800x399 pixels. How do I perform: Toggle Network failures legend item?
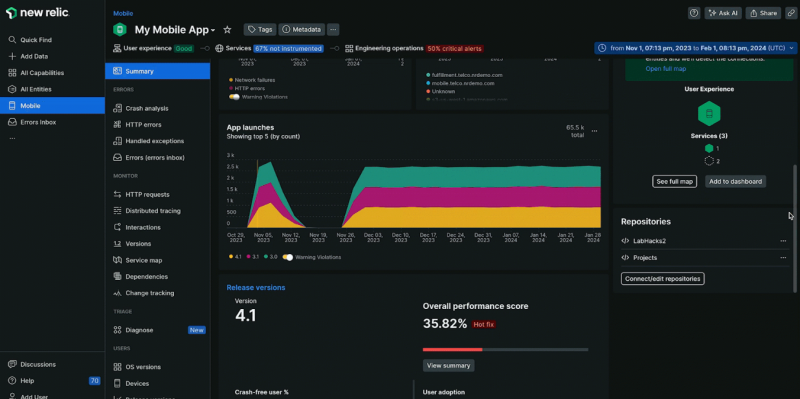click(251, 80)
